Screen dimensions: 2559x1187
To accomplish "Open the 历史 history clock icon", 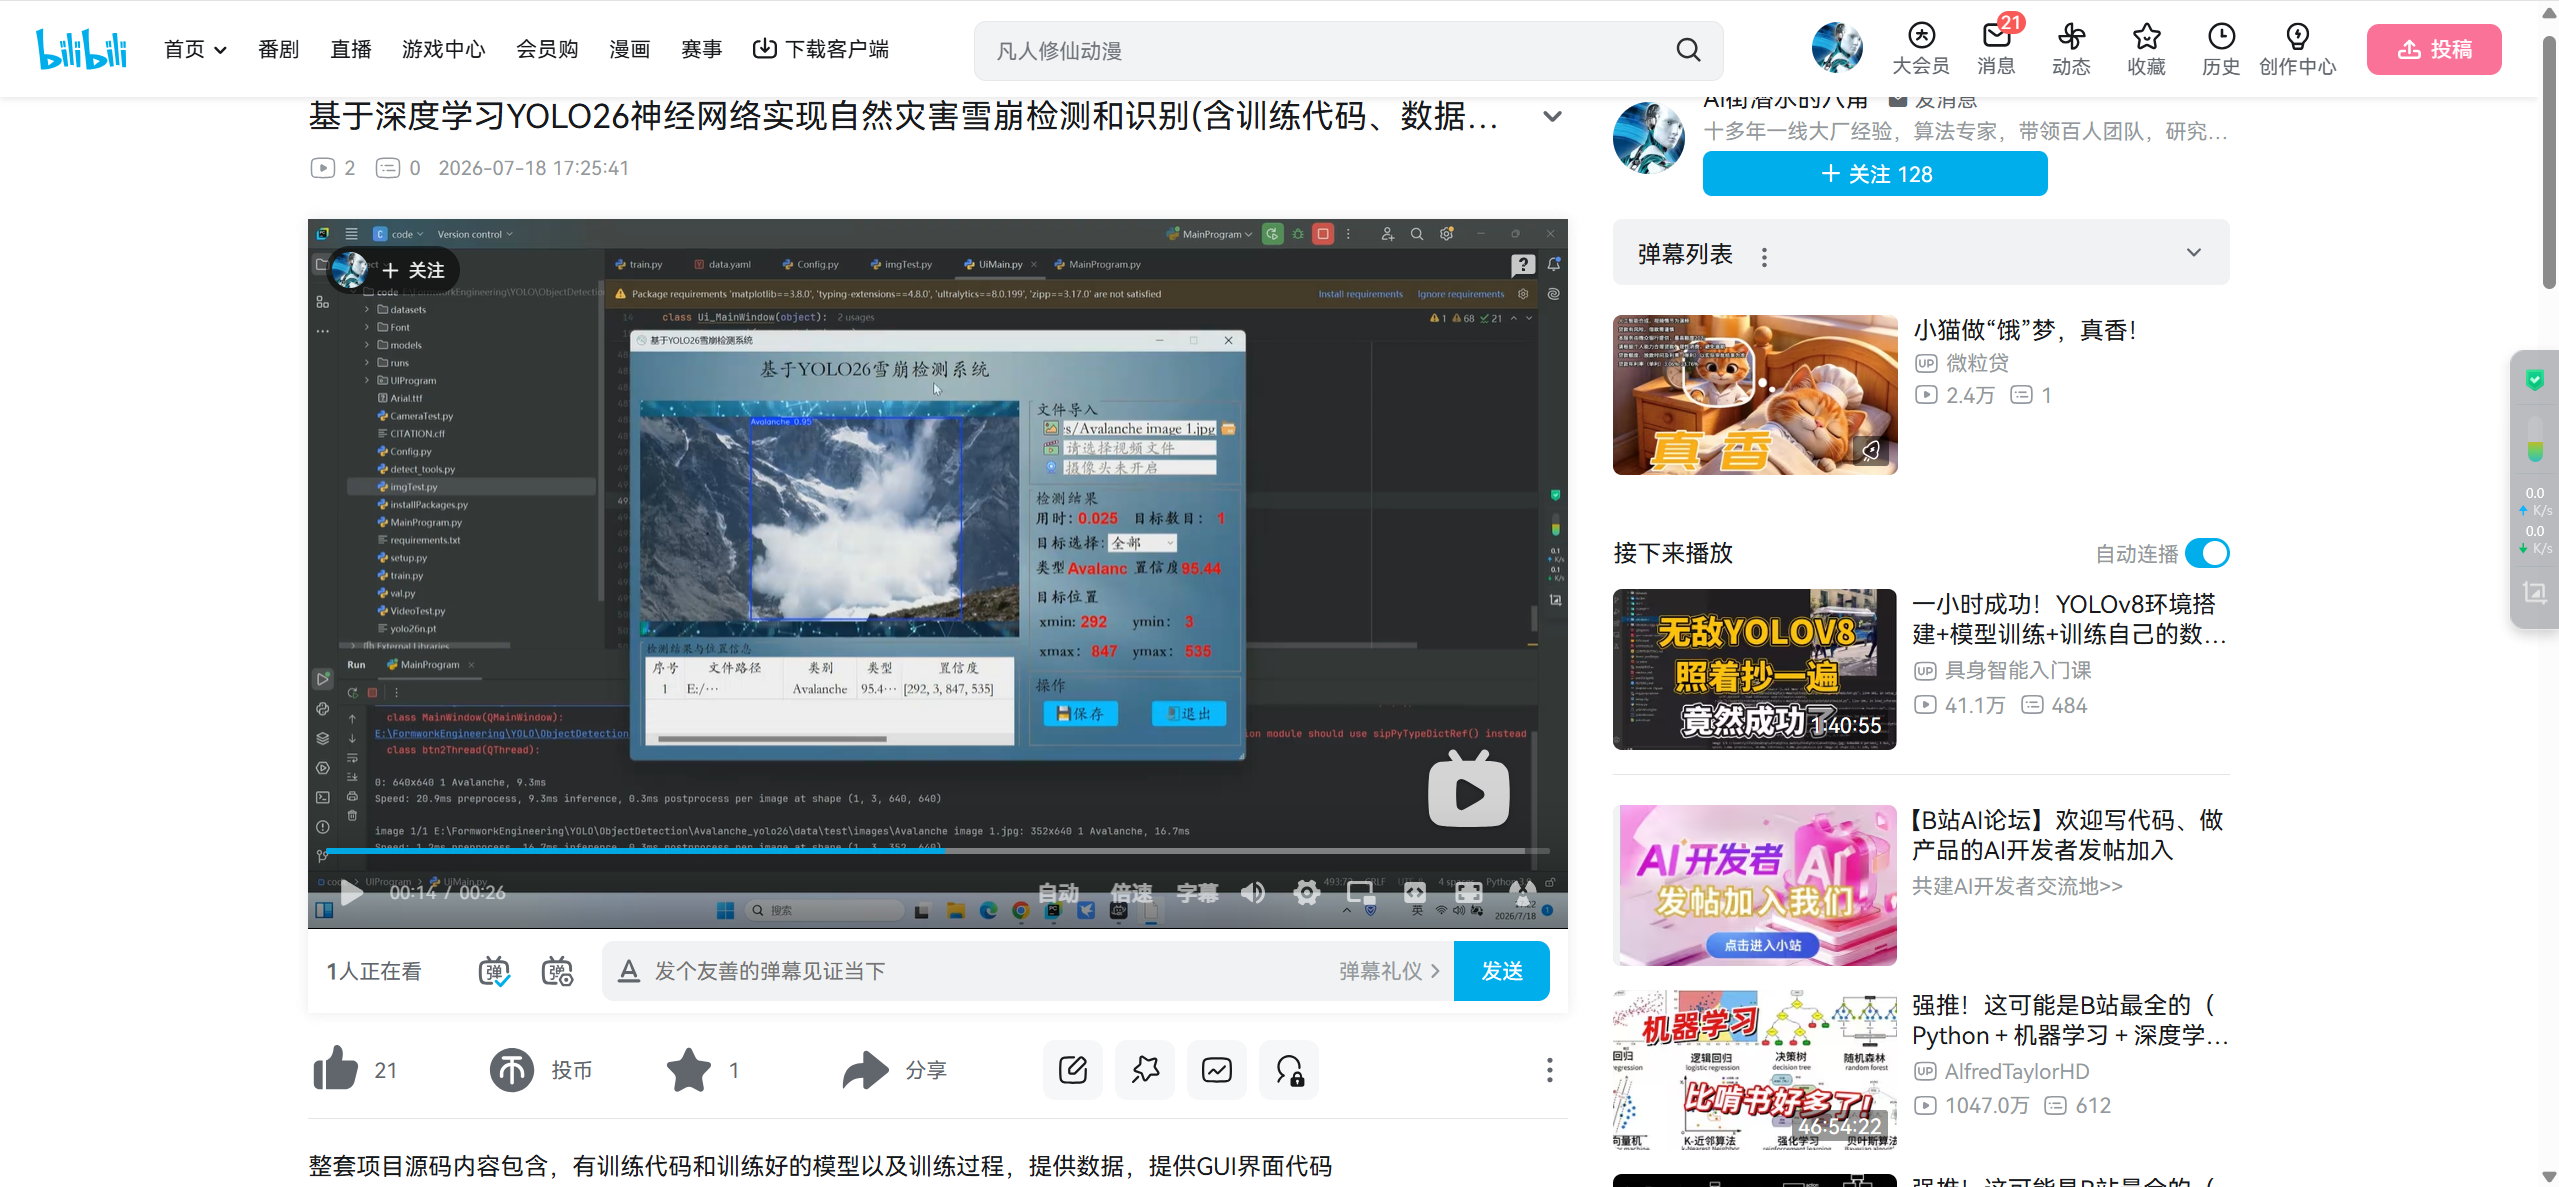I will tap(2221, 49).
